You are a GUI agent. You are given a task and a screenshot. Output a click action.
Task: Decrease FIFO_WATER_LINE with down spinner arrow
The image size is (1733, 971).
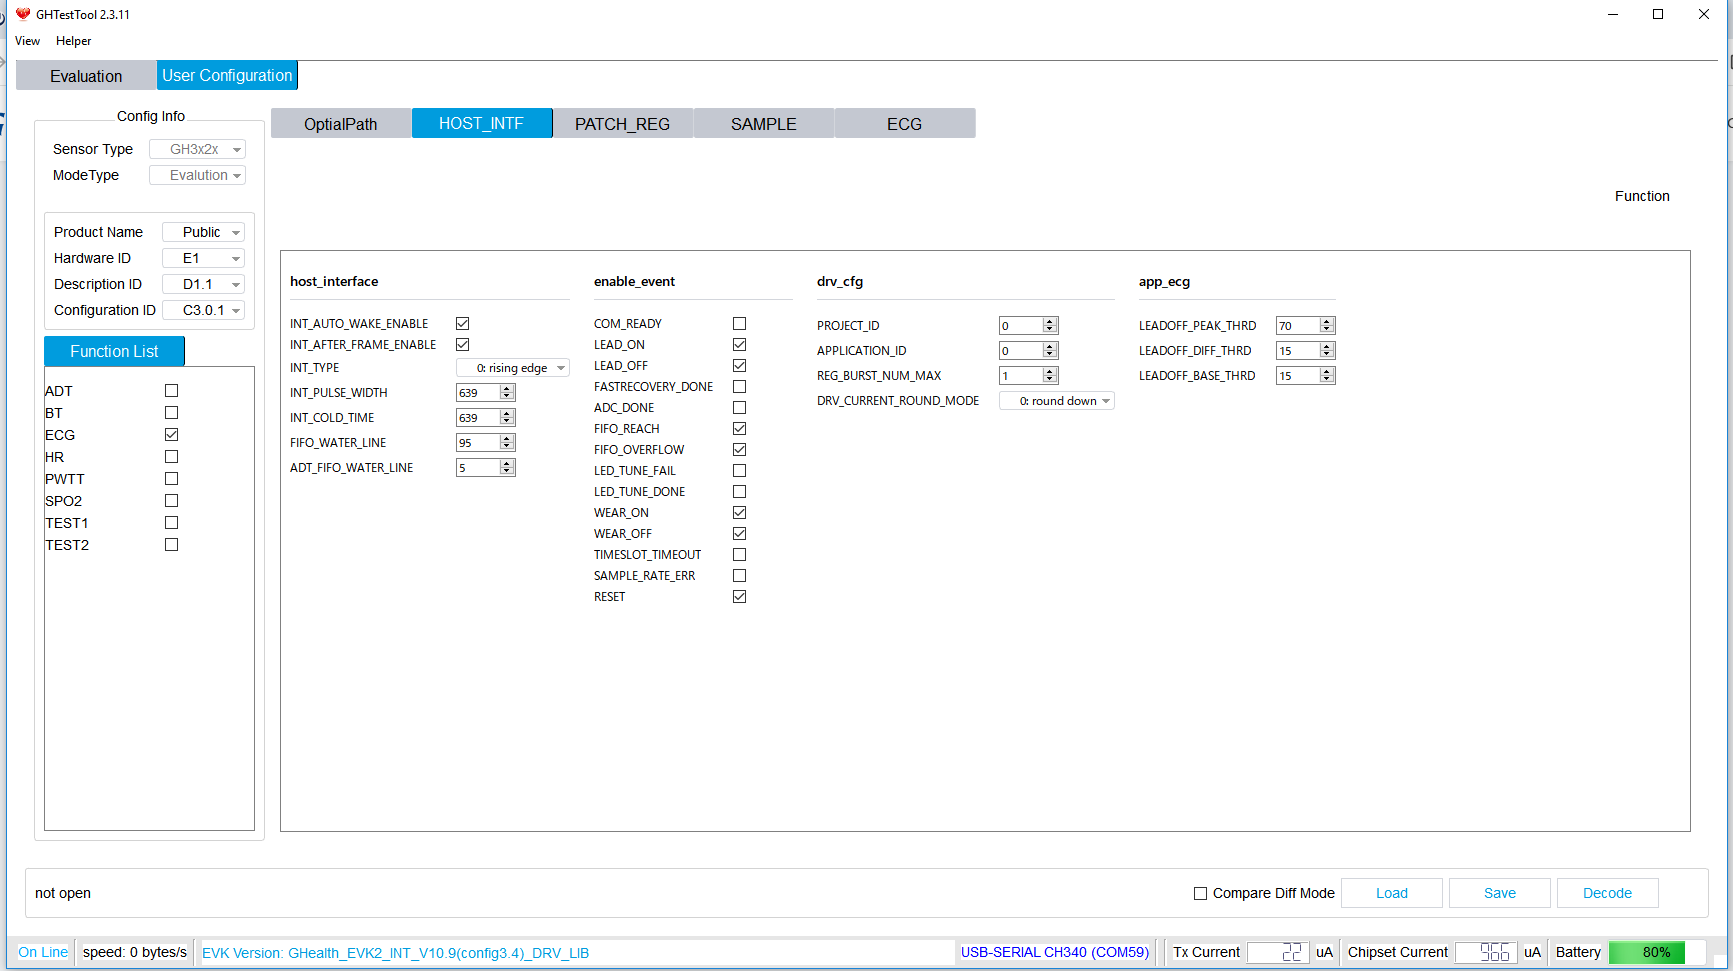coord(507,446)
